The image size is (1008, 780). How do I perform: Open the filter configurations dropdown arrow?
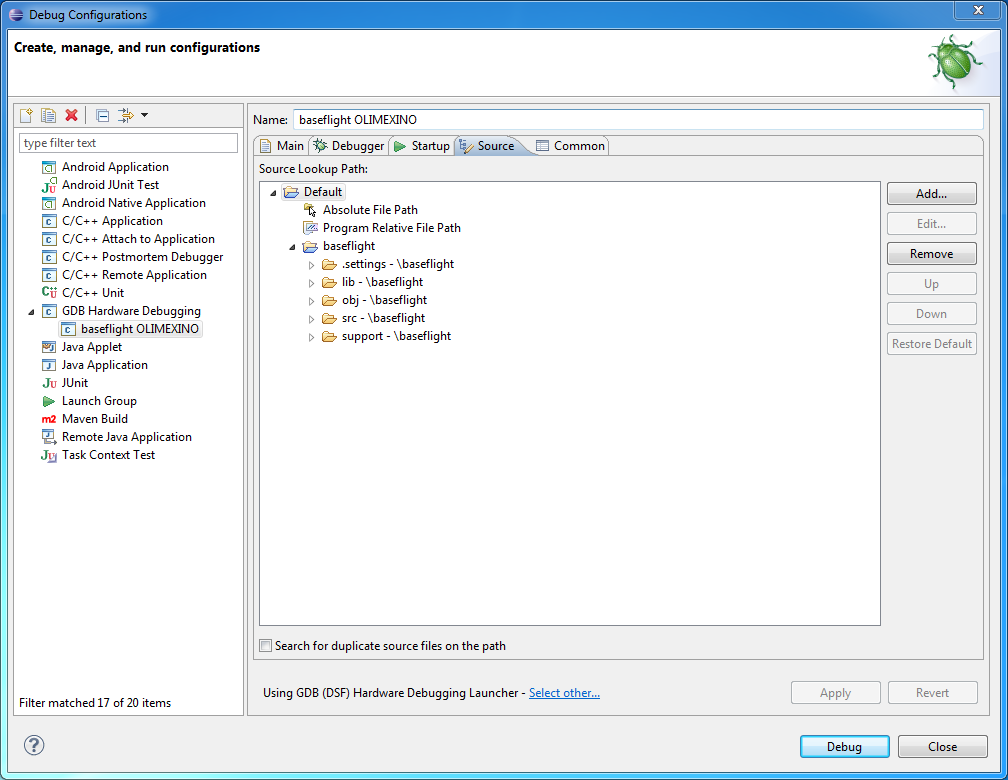144,116
